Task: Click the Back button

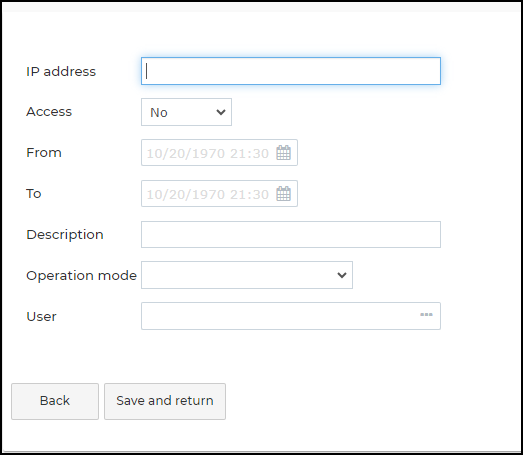Action: (55, 401)
